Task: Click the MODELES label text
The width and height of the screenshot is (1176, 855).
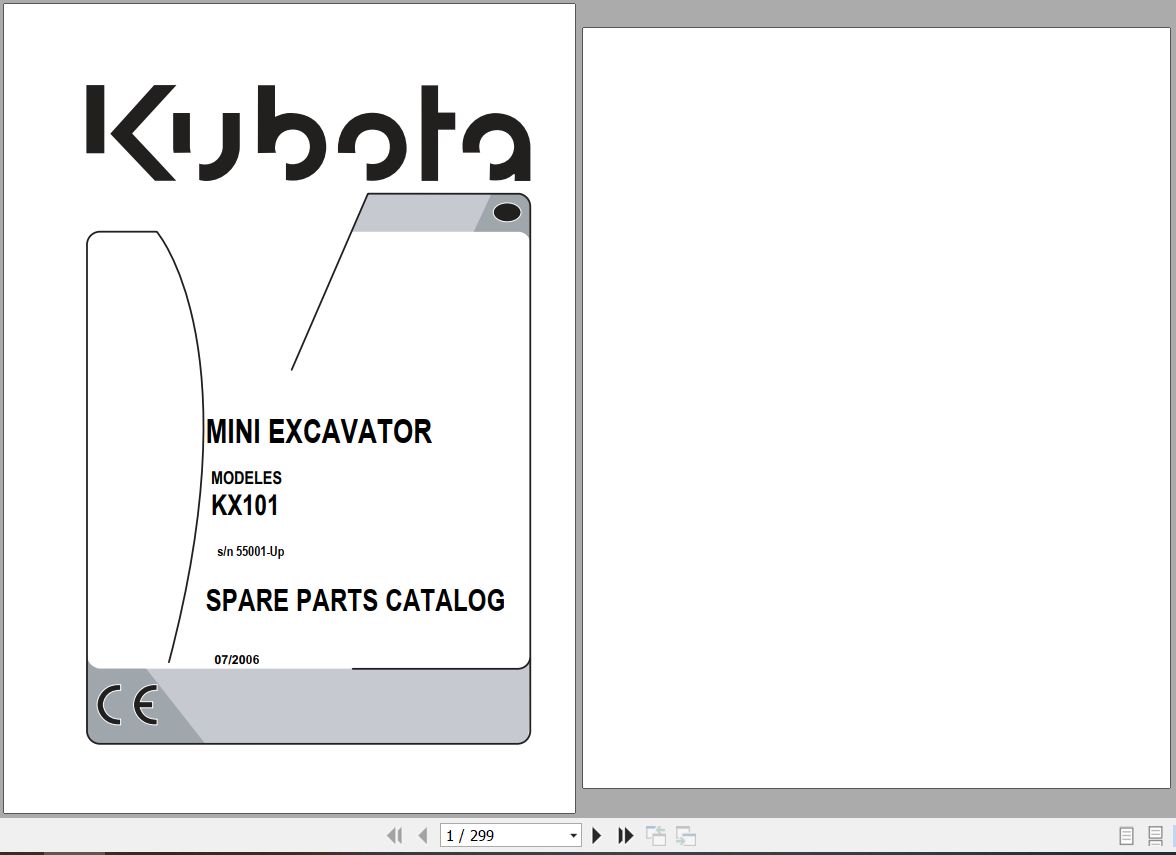Action: (x=246, y=478)
